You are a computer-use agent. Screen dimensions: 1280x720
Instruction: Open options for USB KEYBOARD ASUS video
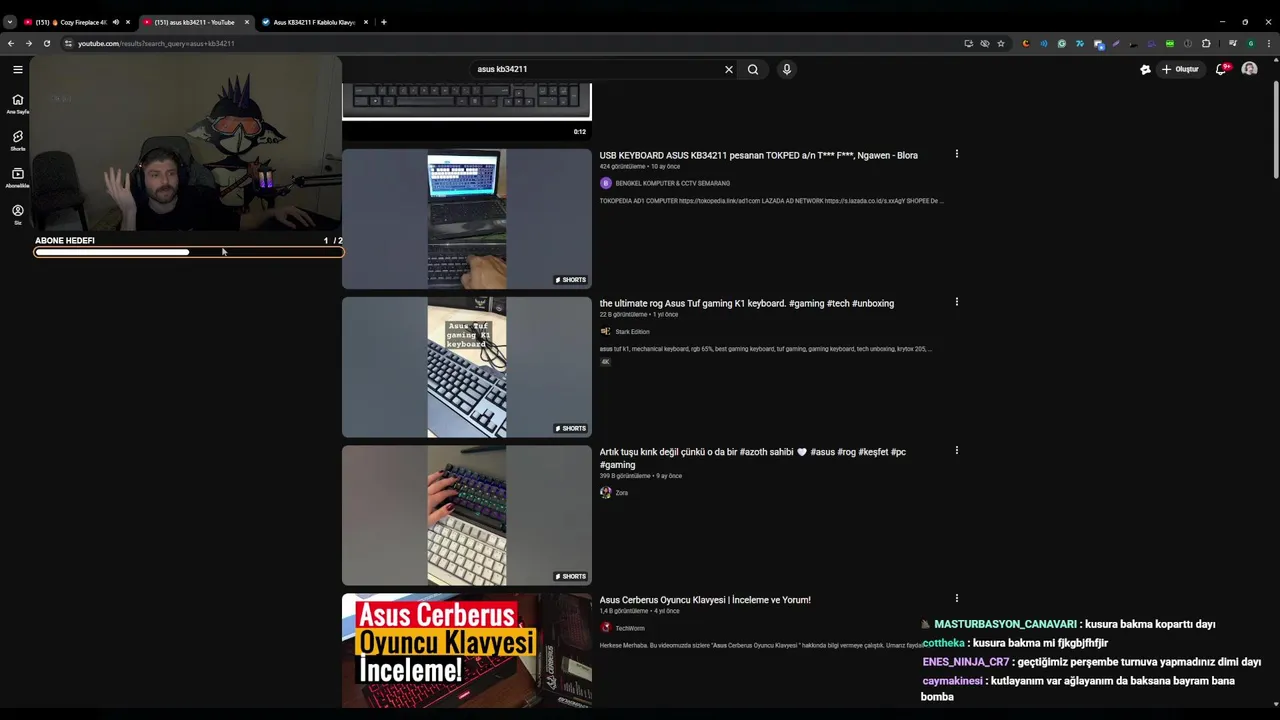click(957, 154)
